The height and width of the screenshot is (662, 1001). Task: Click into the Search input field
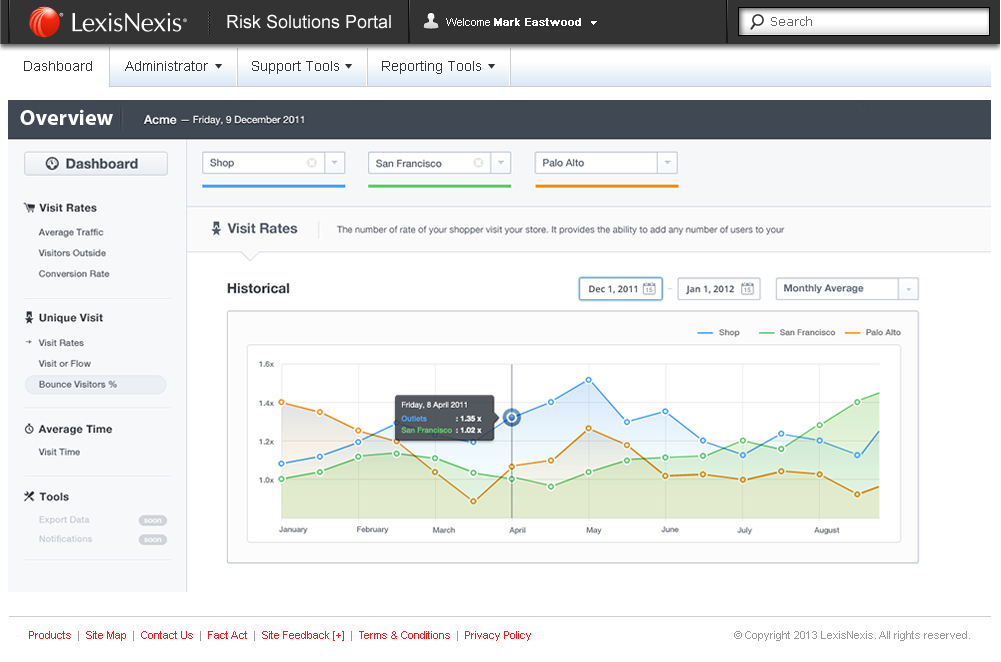(870, 21)
